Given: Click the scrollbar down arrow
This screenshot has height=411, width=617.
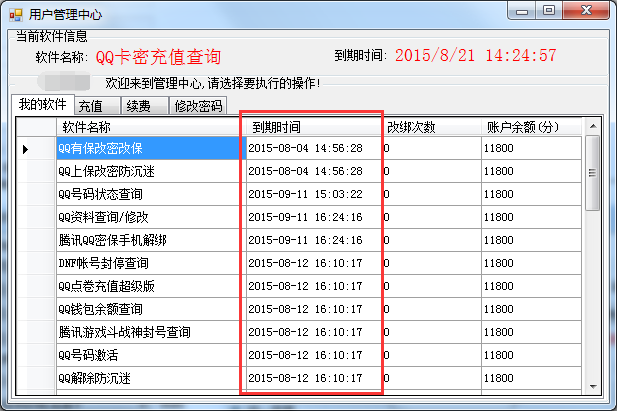Looking at the screenshot, I should [593, 387].
